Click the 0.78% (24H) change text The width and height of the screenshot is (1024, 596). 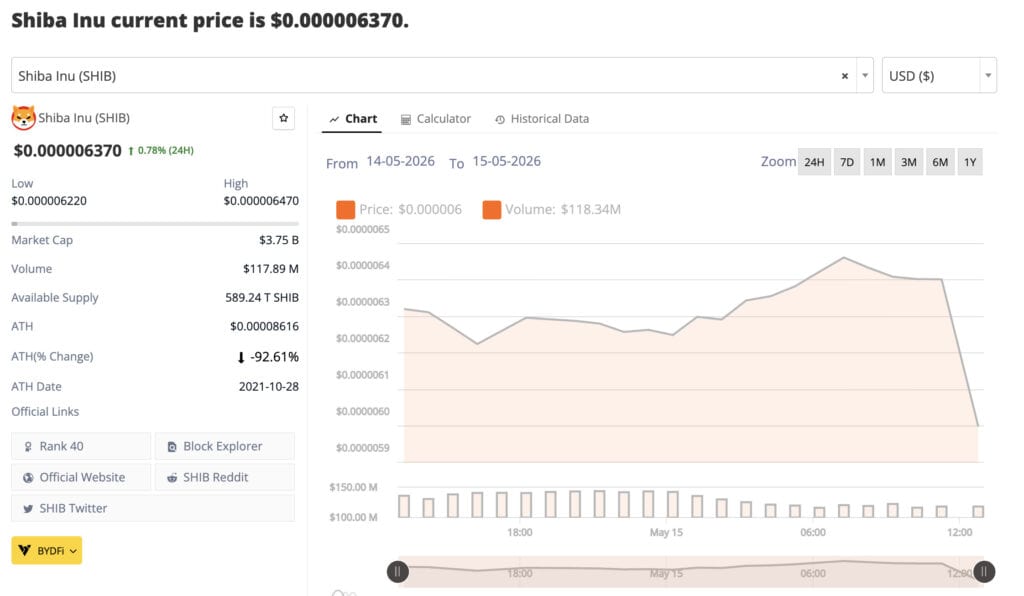tap(165, 150)
